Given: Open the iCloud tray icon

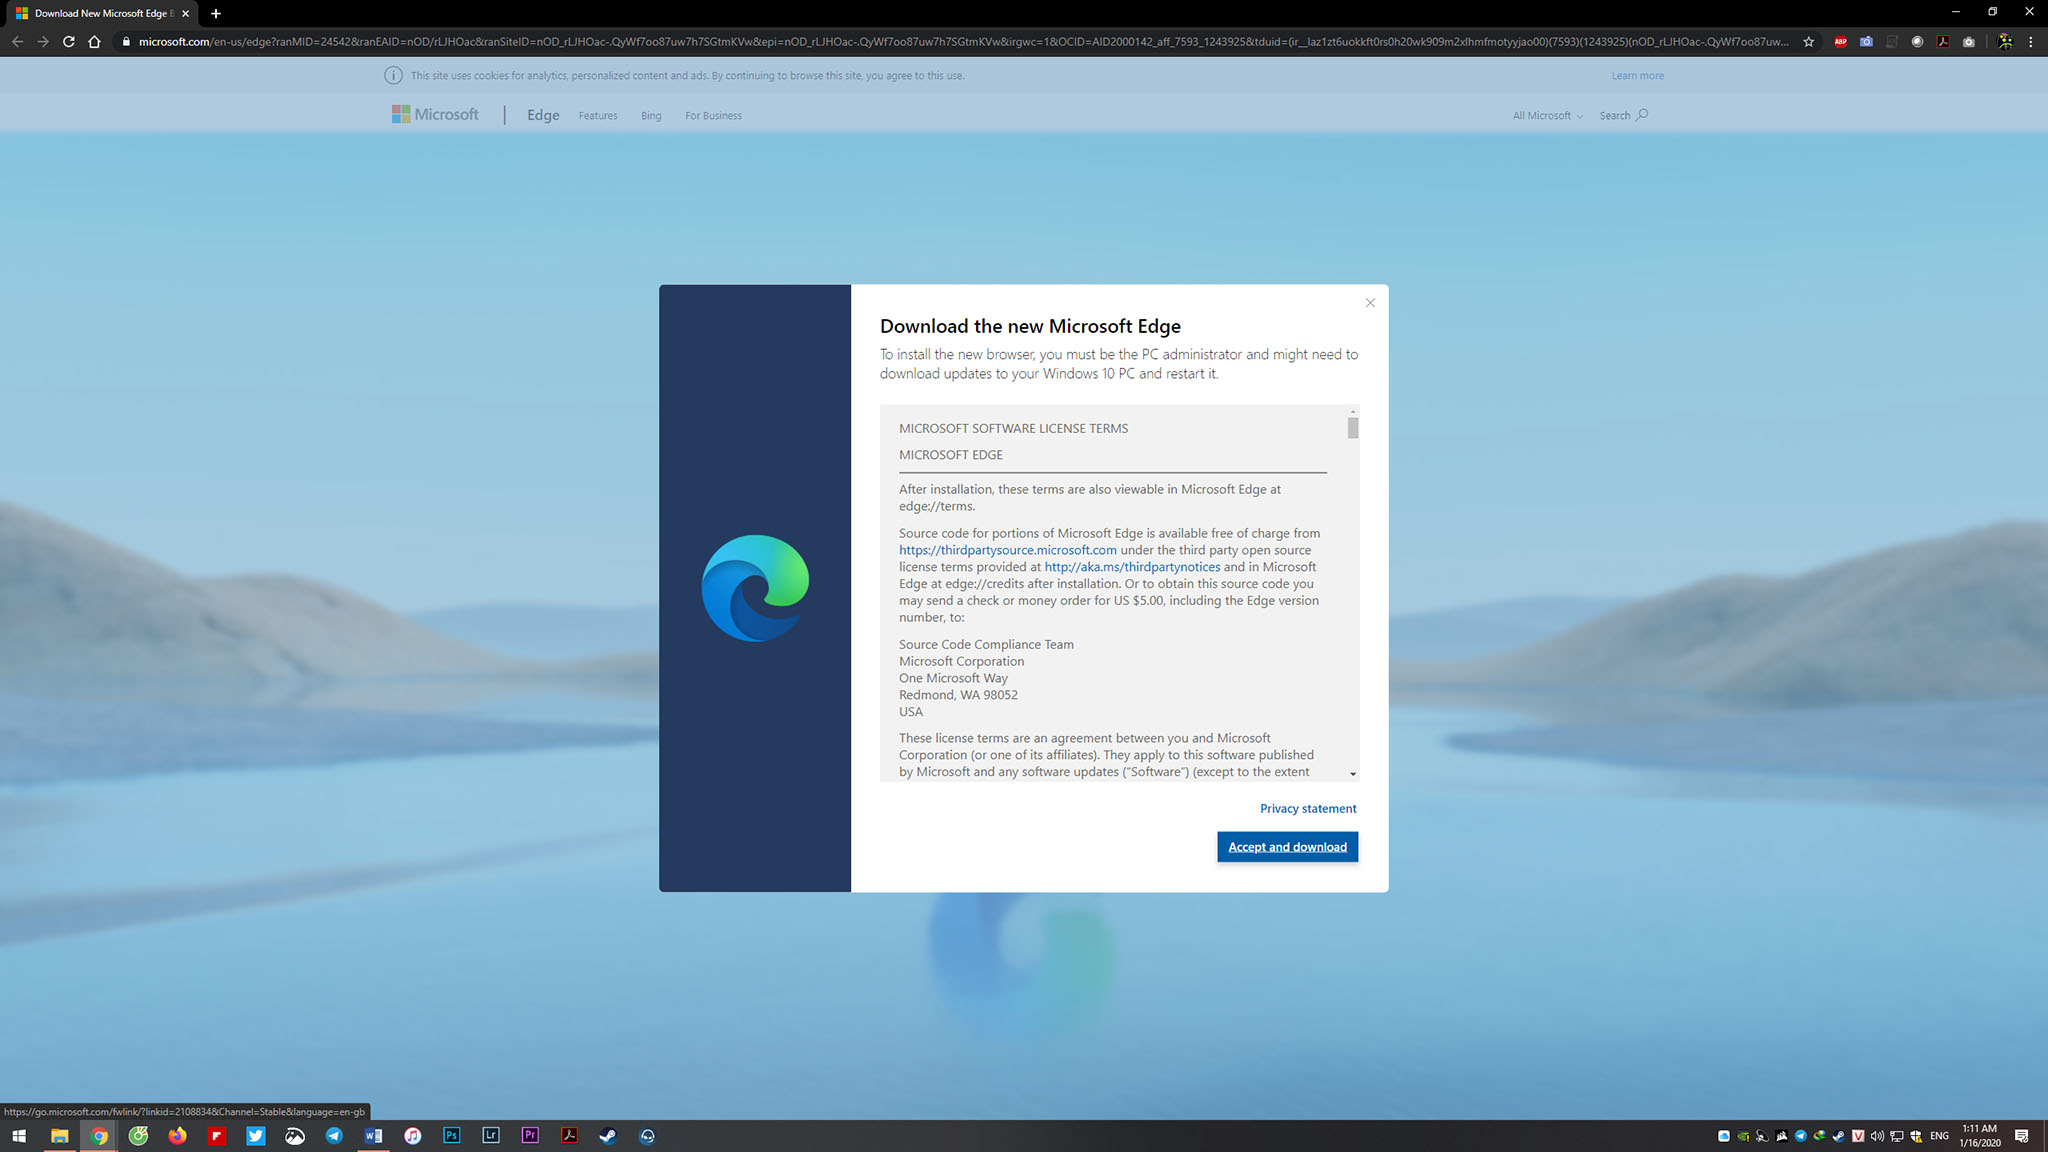Looking at the screenshot, I should (x=1723, y=1136).
